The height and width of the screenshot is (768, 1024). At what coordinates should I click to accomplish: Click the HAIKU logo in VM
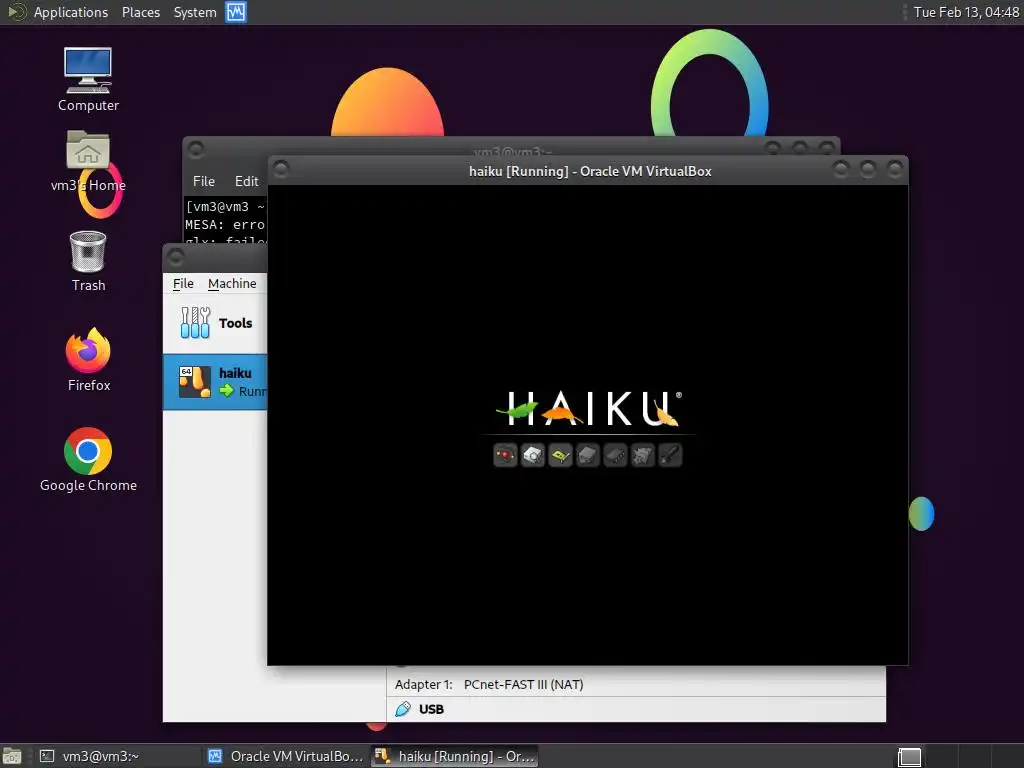tap(589, 409)
